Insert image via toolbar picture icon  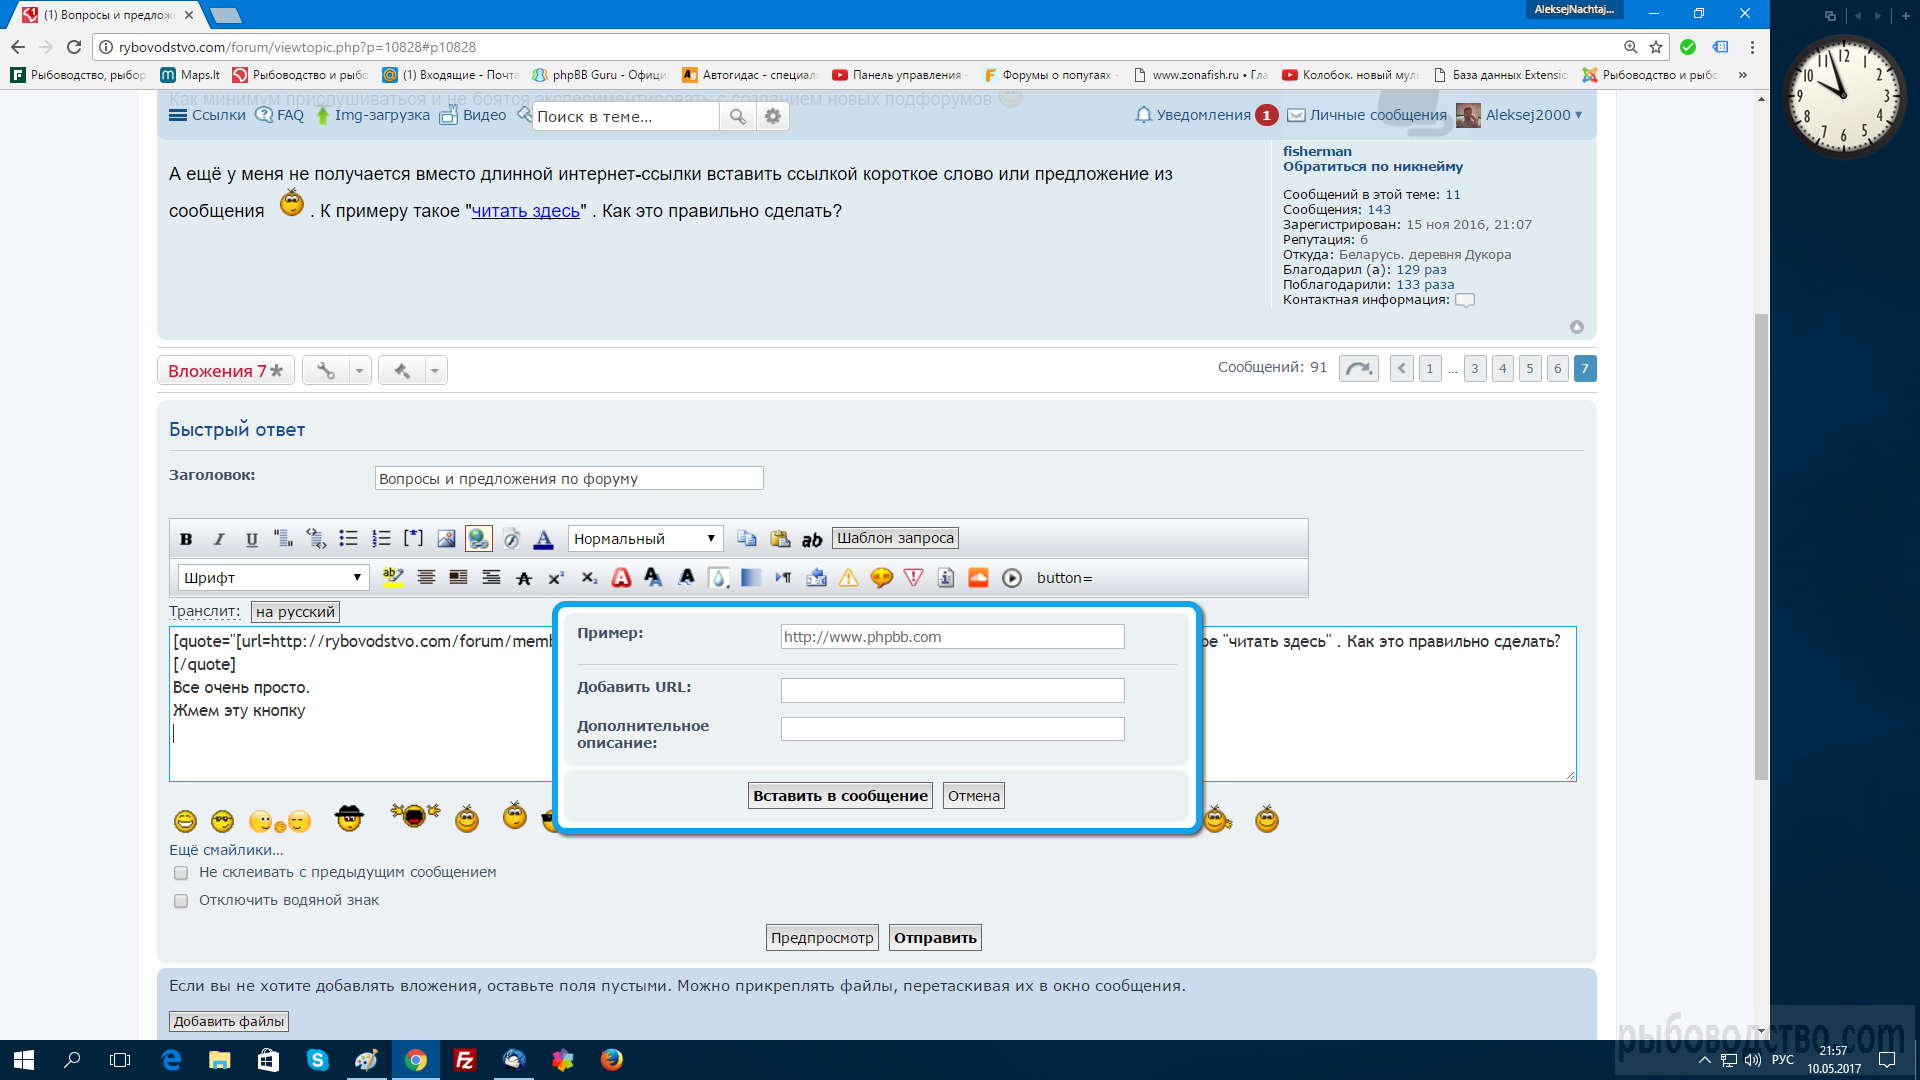click(x=446, y=539)
